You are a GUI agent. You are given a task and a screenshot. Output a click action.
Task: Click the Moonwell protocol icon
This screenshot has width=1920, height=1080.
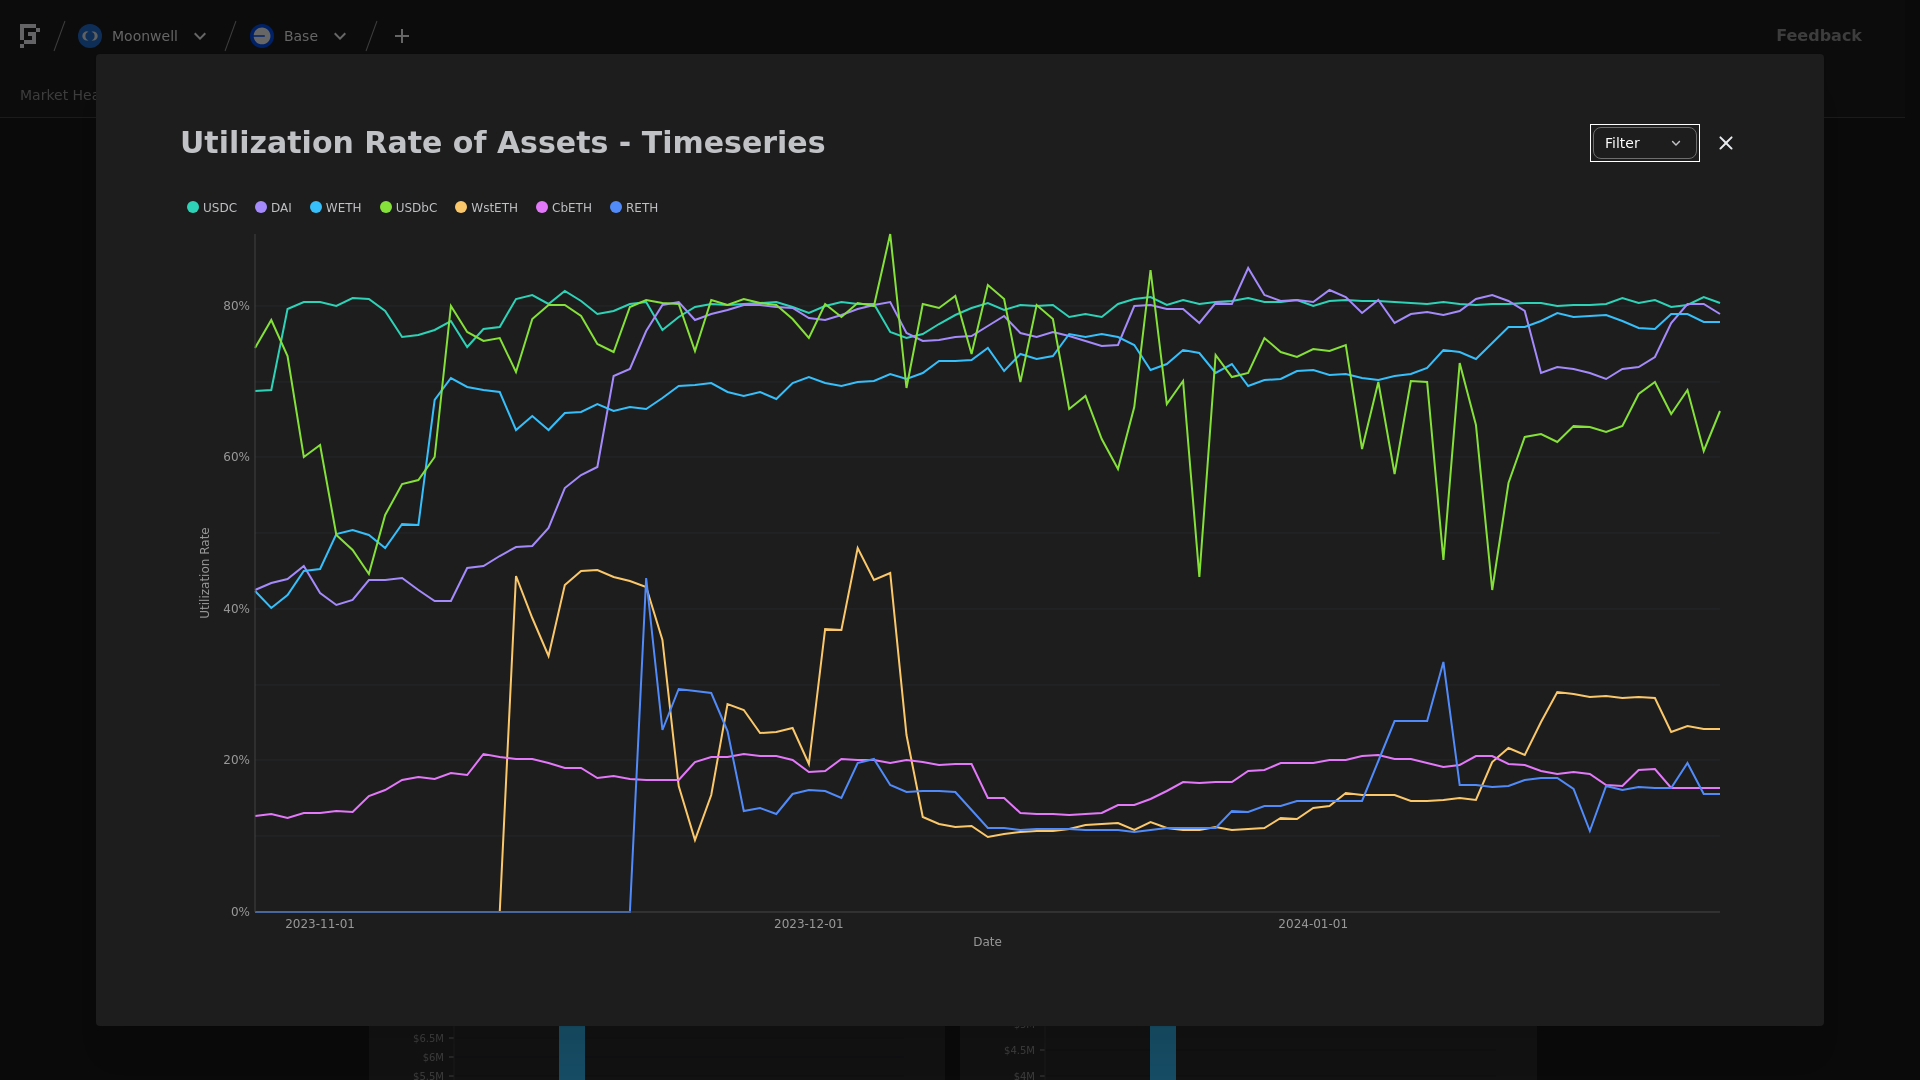(x=90, y=36)
